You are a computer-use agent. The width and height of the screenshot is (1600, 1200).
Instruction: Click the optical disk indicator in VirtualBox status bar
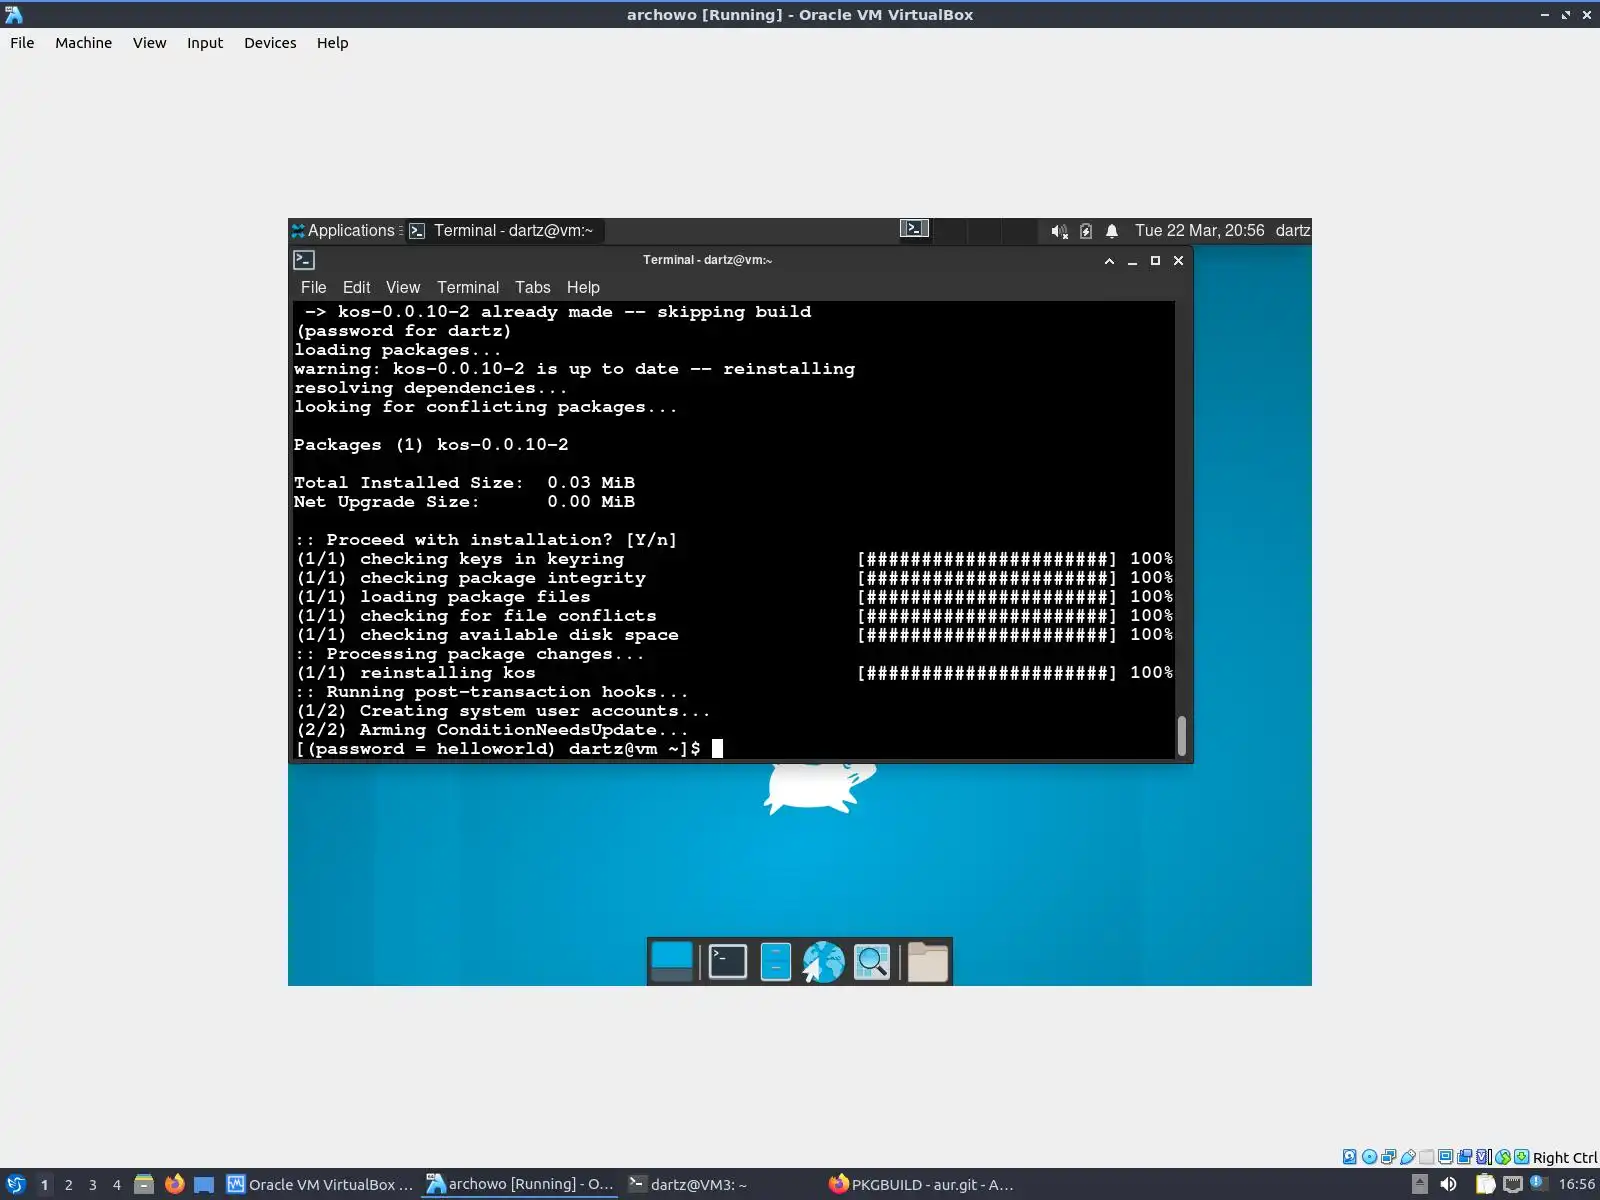tap(1369, 1157)
